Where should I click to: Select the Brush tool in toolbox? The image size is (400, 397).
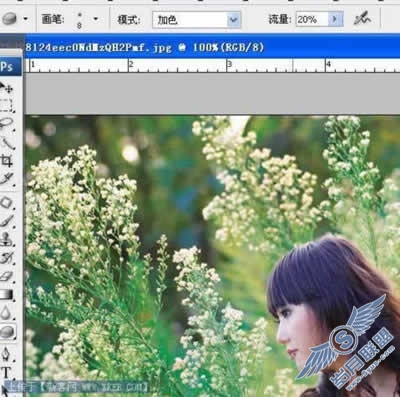6,221
